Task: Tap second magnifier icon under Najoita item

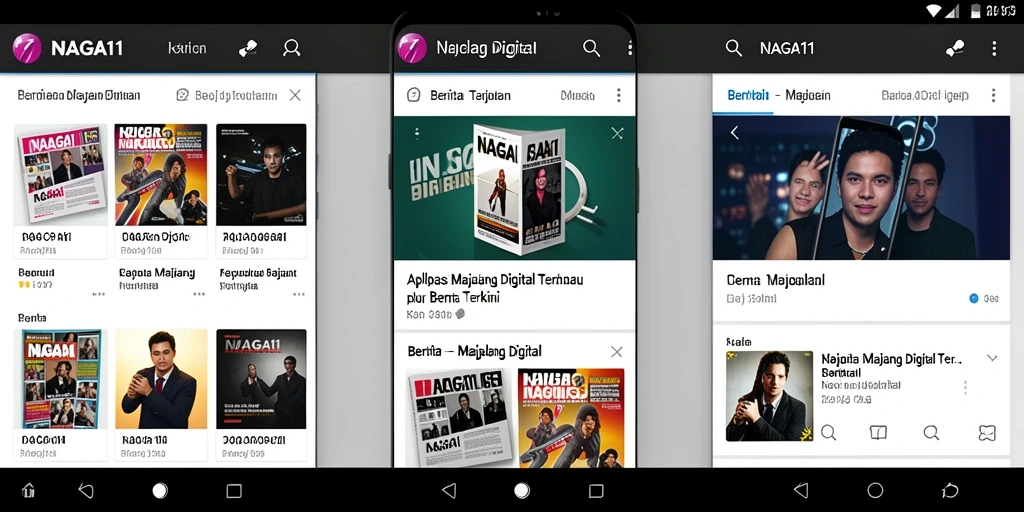Action: [931, 432]
